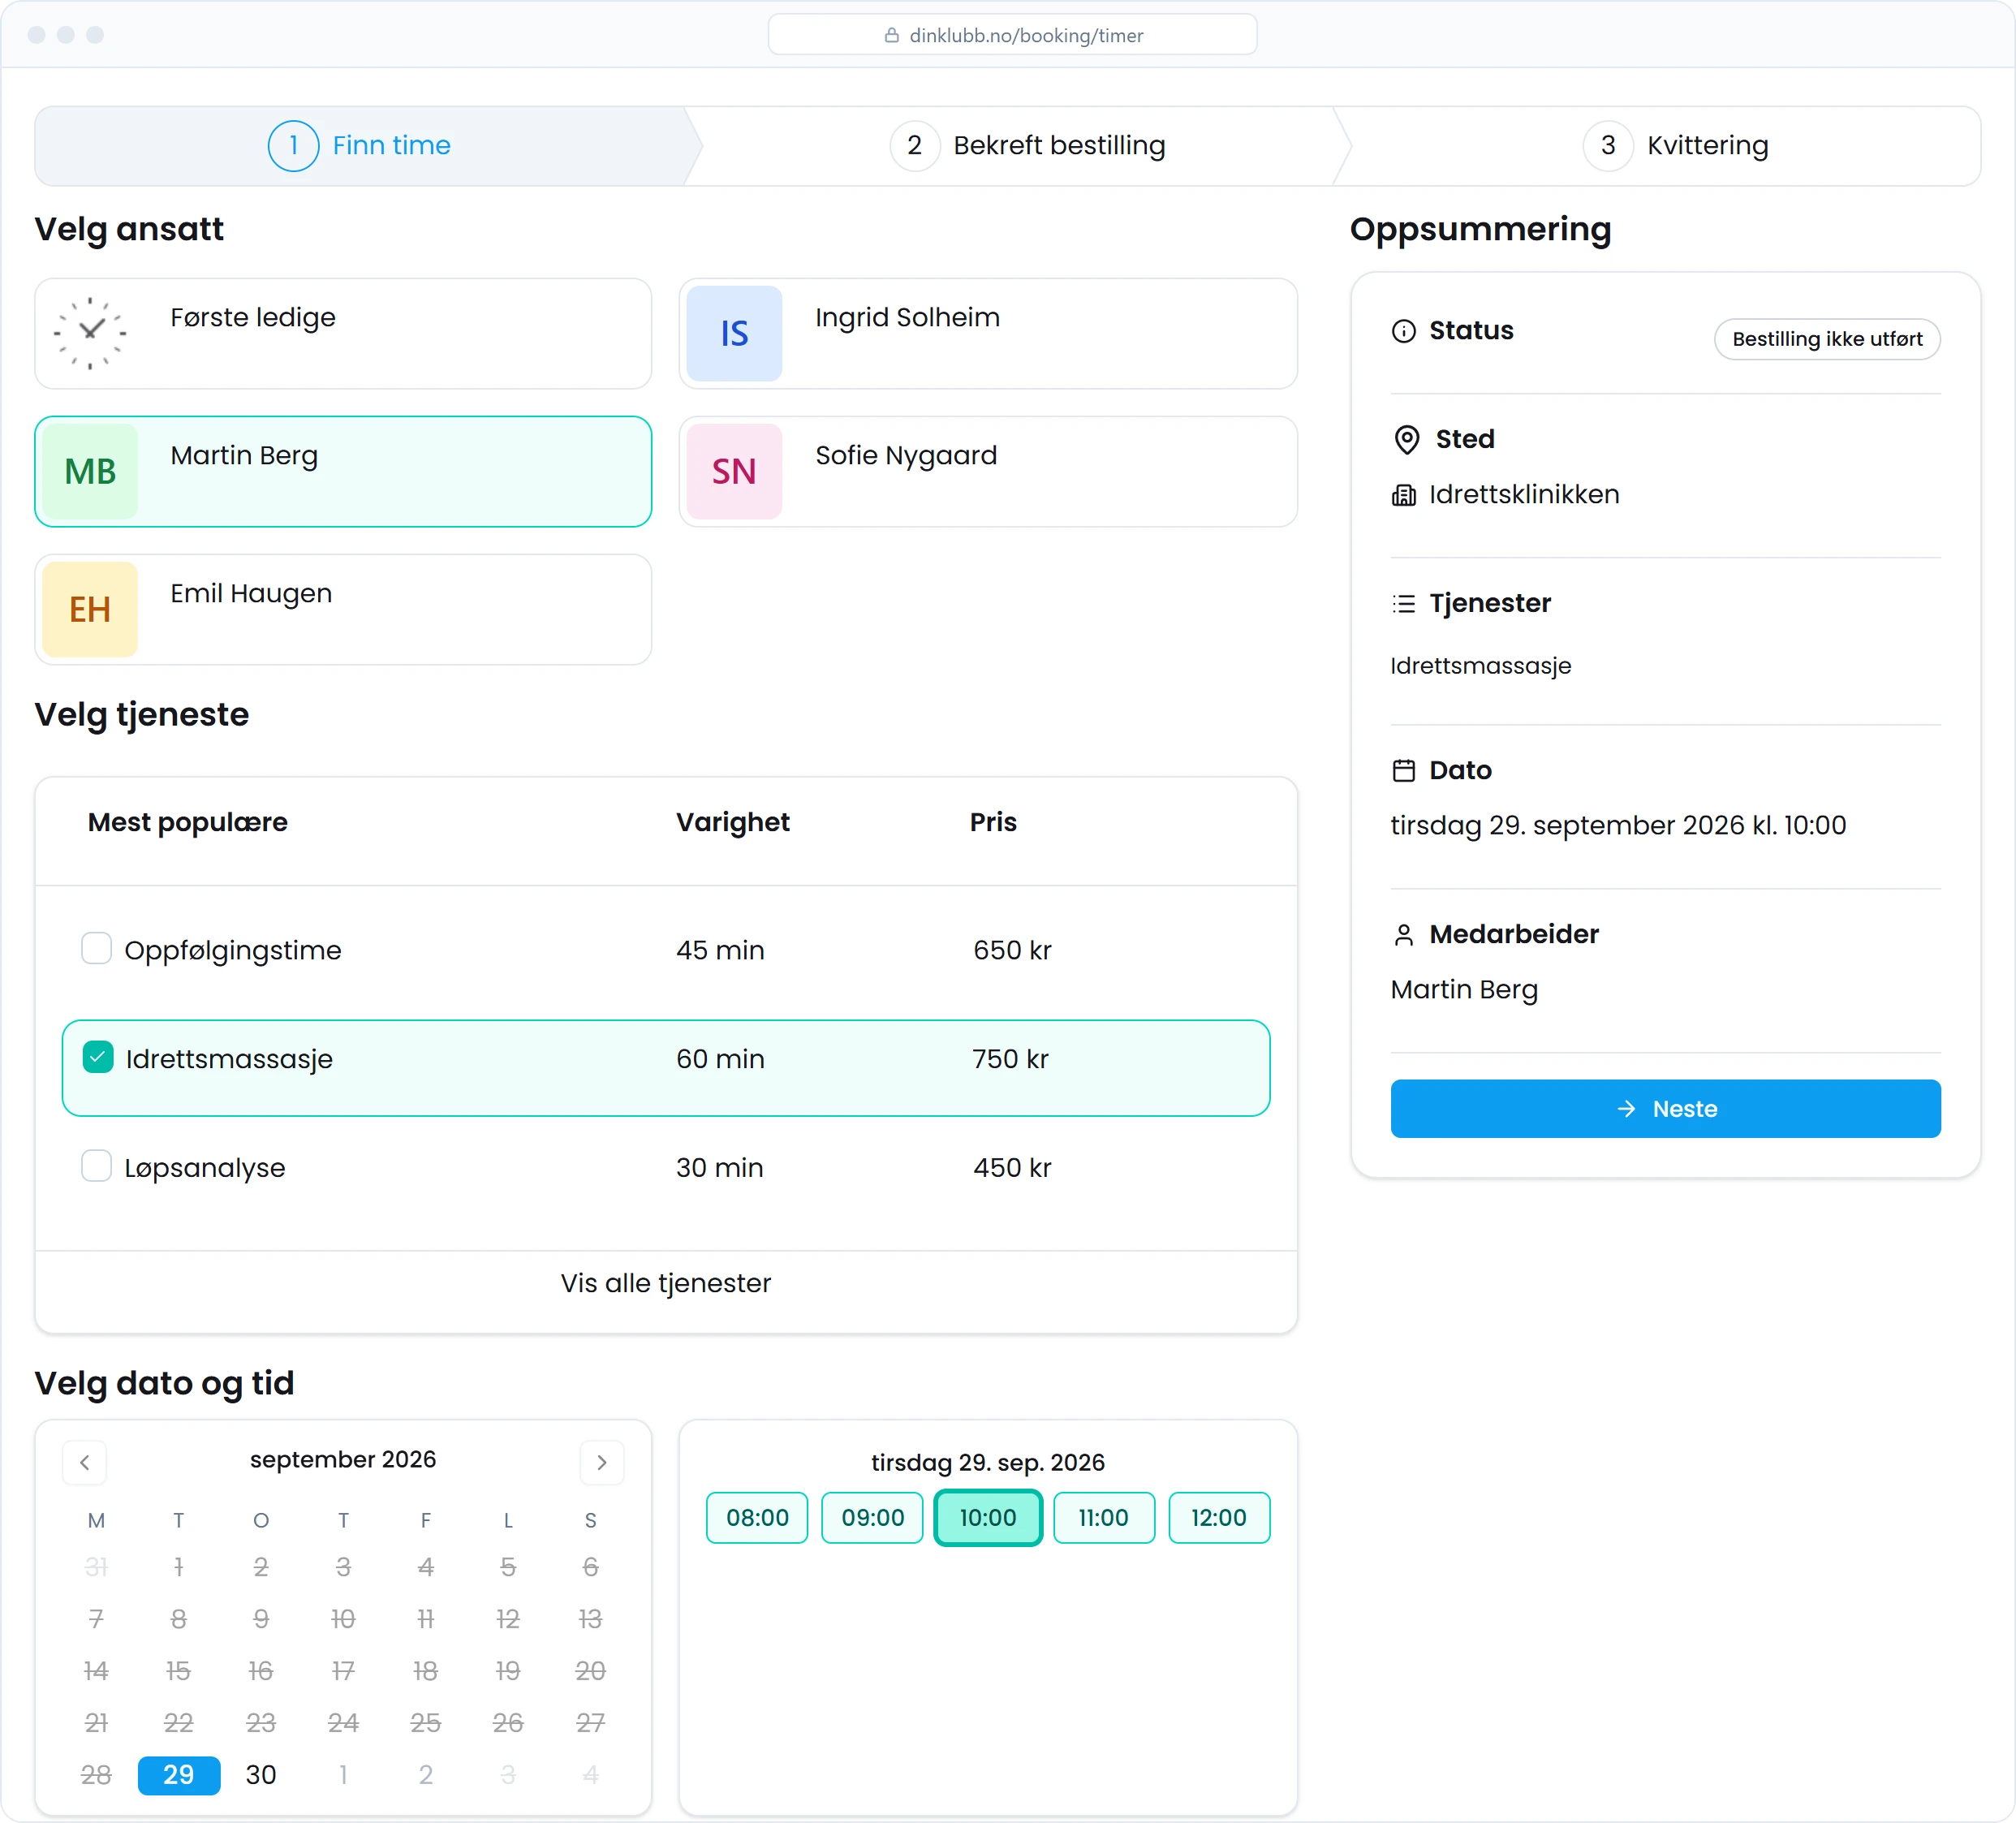Click the Bestilling ikke utført status badge
The height and width of the screenshot is (1823, 2016).
(1827, 339)
